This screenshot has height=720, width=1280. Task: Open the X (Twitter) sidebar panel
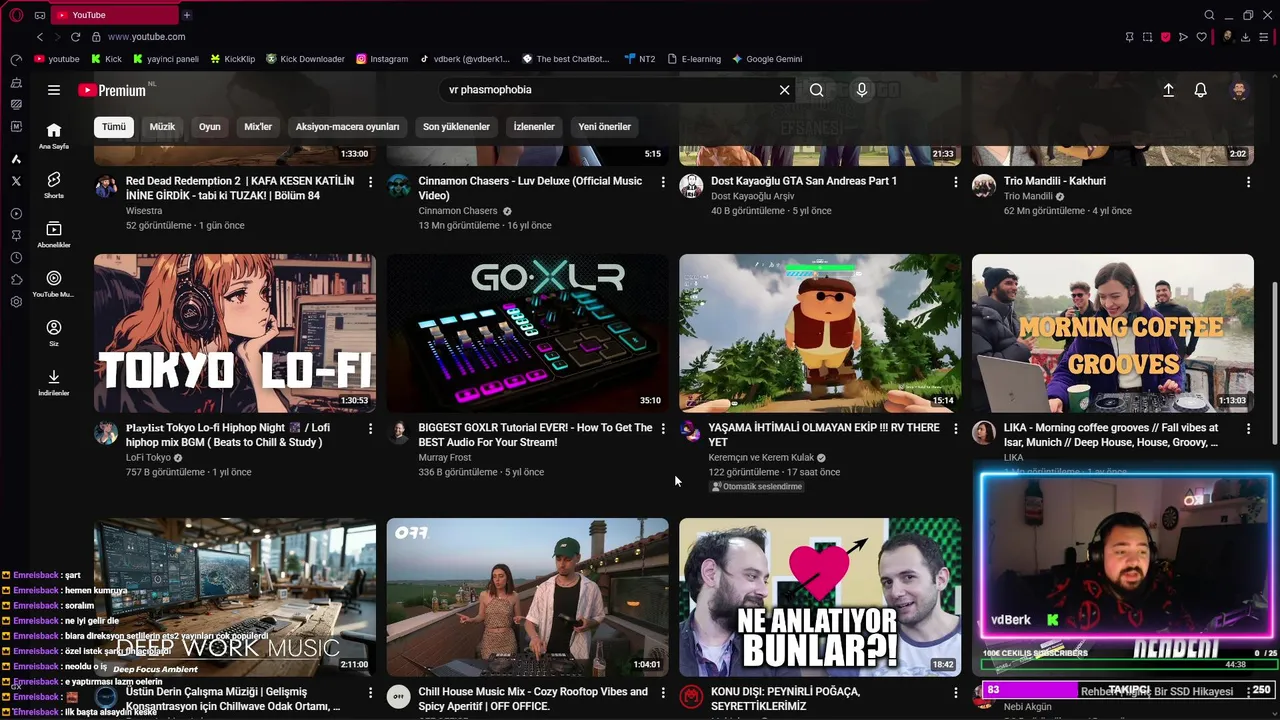pyautogui.click(x=16, y=181)
